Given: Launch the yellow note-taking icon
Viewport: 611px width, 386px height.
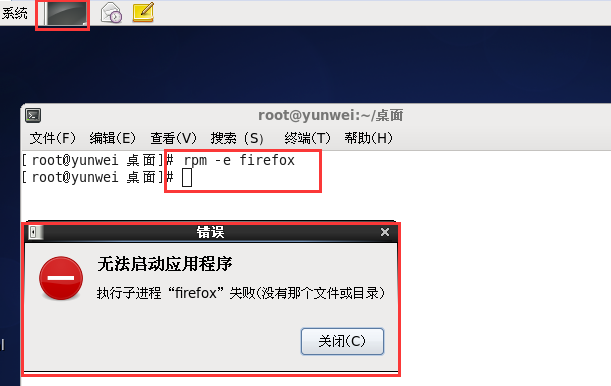Looking at the screenshot, I should (x=143, y=12).
